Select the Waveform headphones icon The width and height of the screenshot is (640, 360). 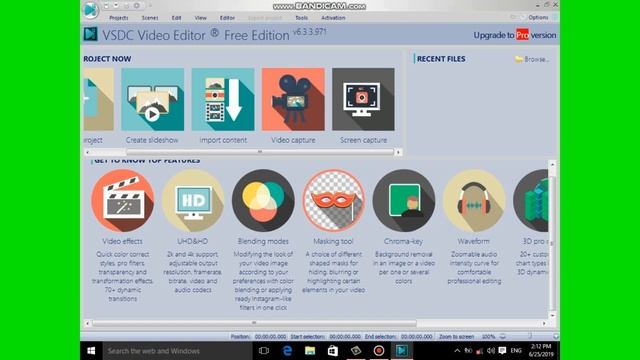click(x=474, y=200)
